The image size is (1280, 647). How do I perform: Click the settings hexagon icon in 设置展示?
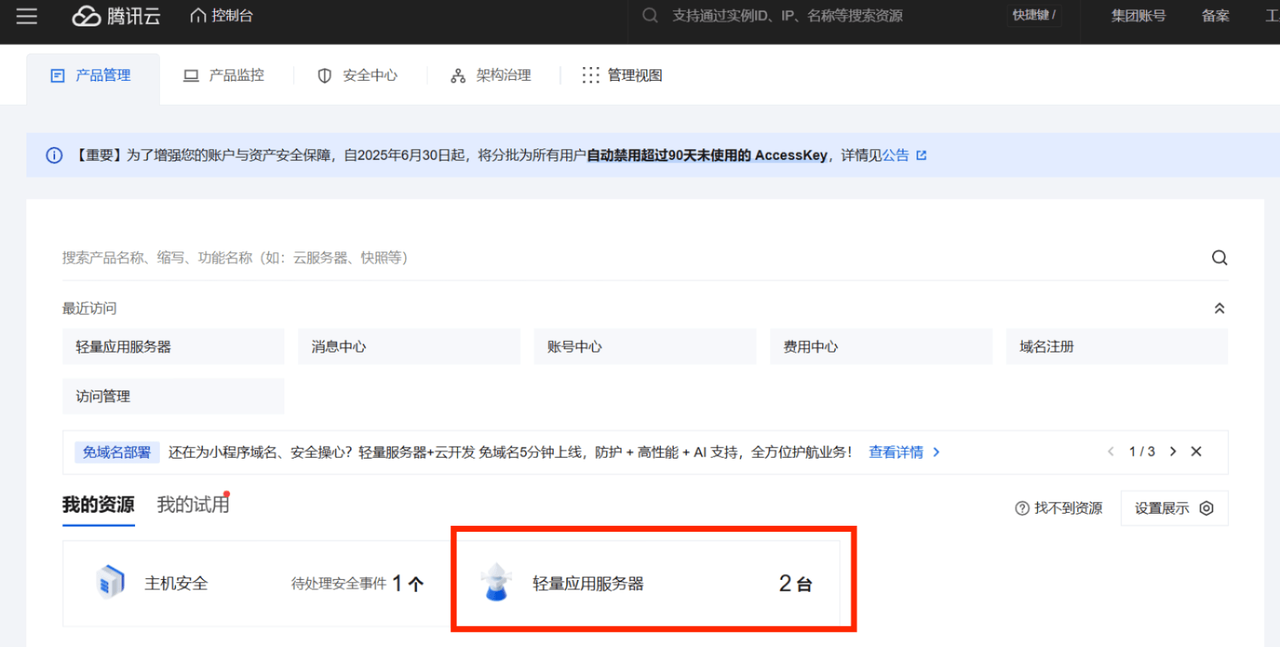tap(1206, 508)
